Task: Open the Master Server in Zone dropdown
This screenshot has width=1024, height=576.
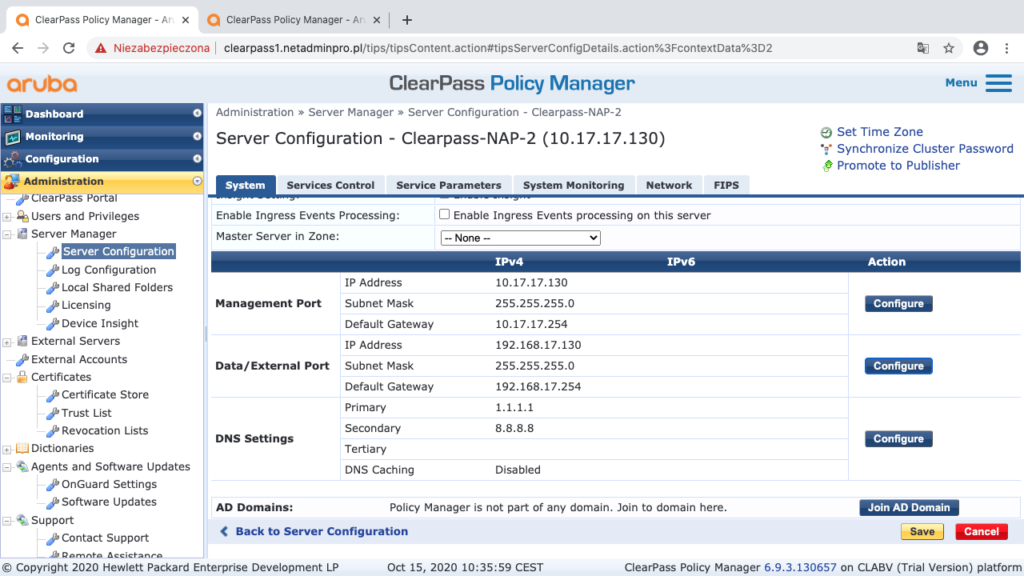Action: point(520,238)
